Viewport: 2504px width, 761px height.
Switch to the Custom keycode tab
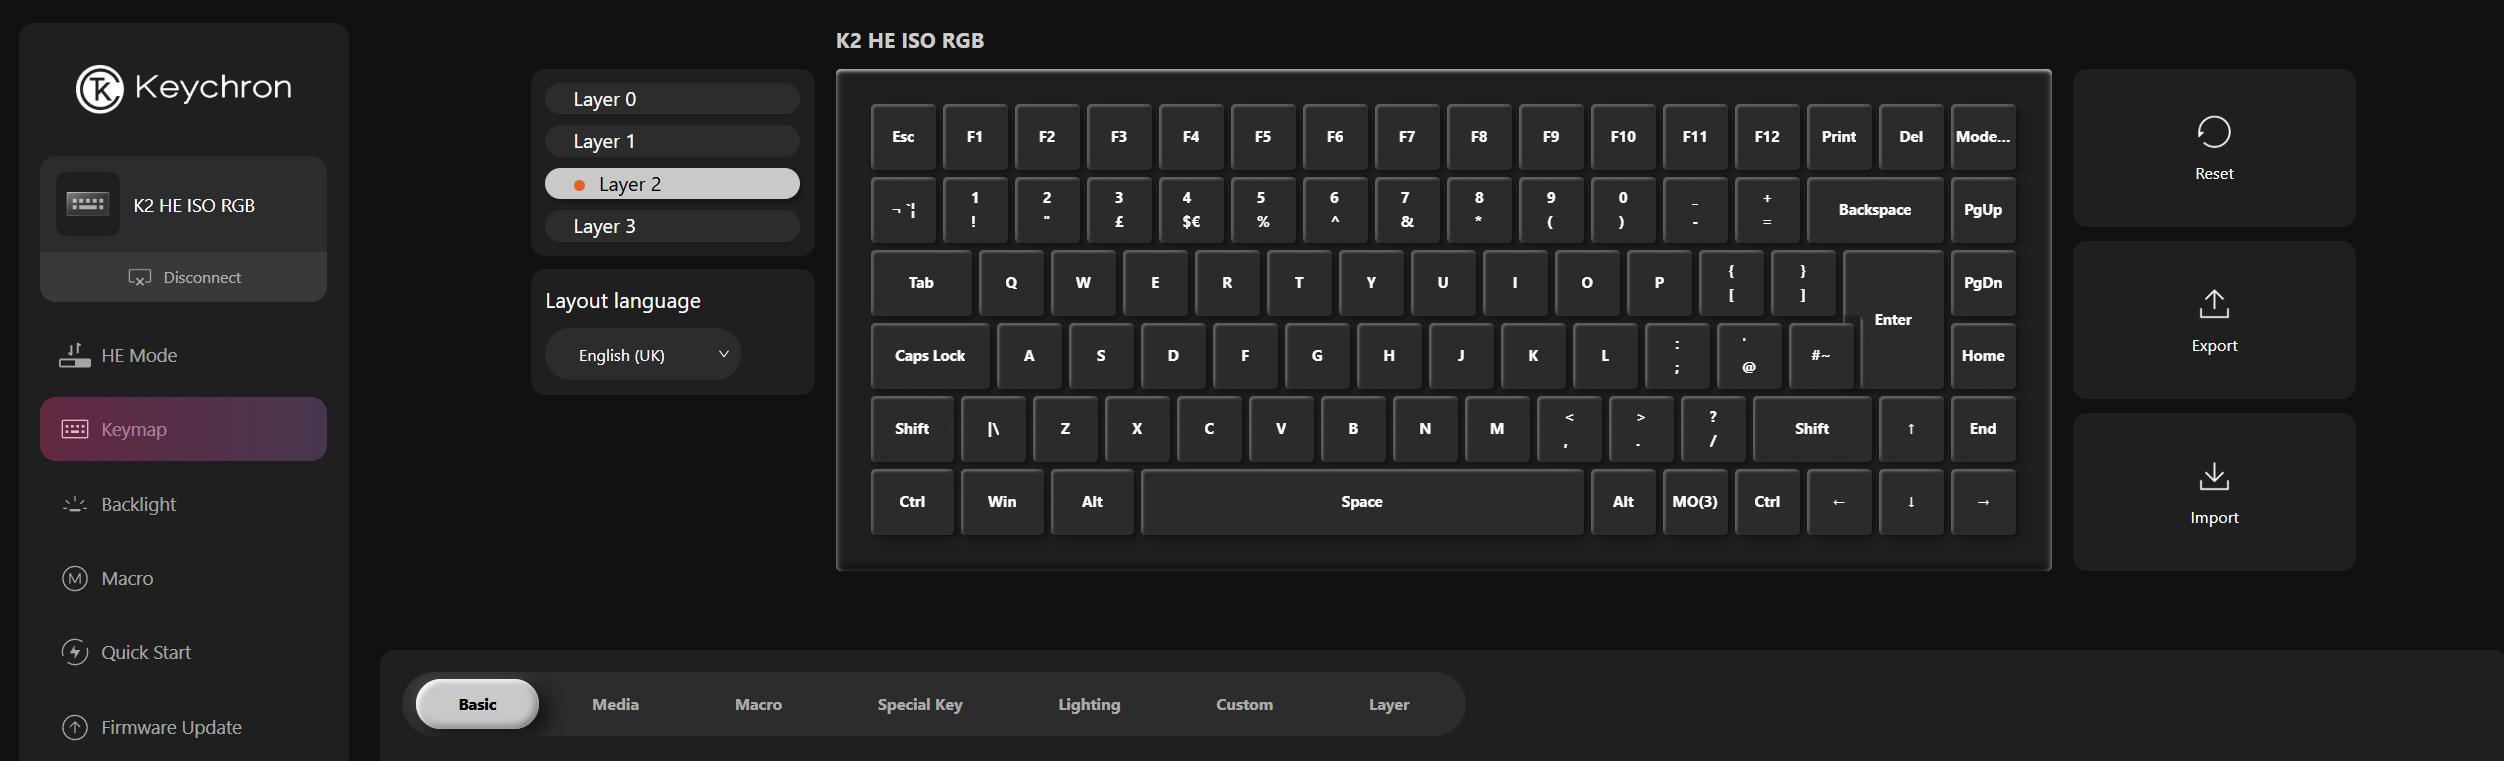tap(1244, 704)
